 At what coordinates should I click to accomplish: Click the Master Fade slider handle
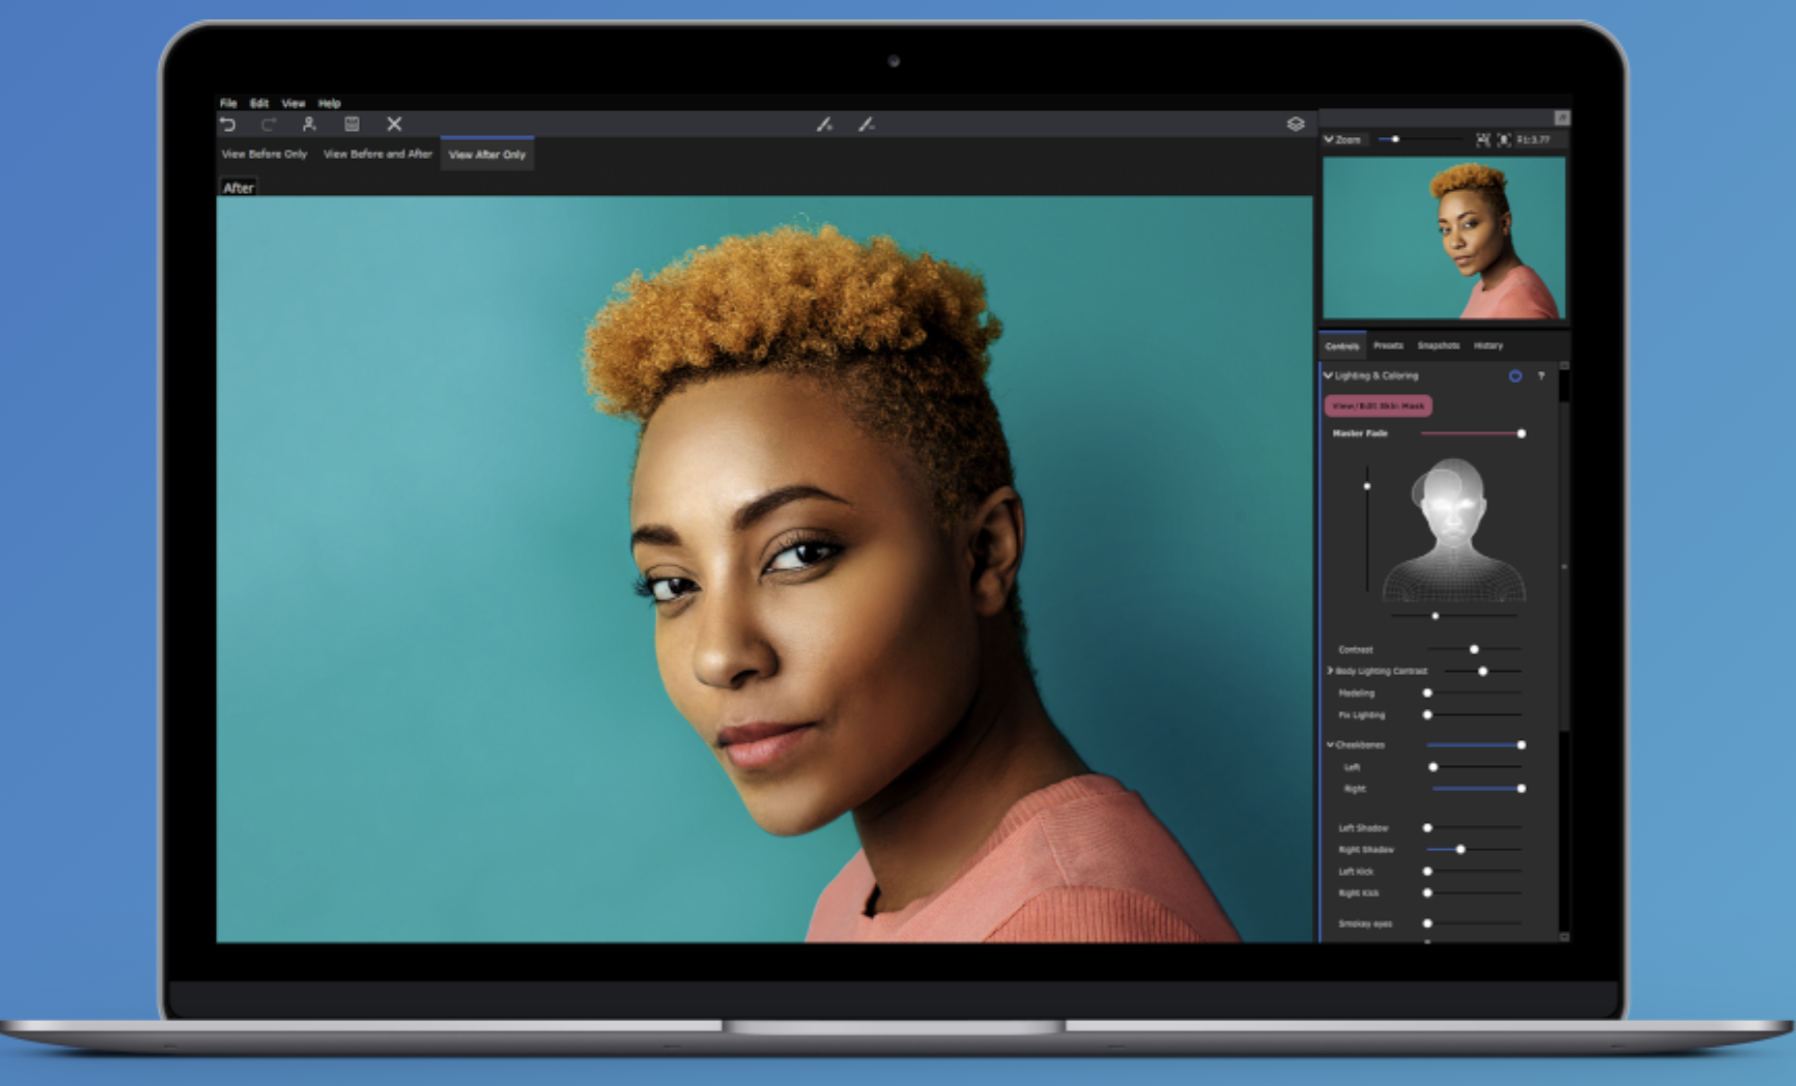coord(1521,434)
